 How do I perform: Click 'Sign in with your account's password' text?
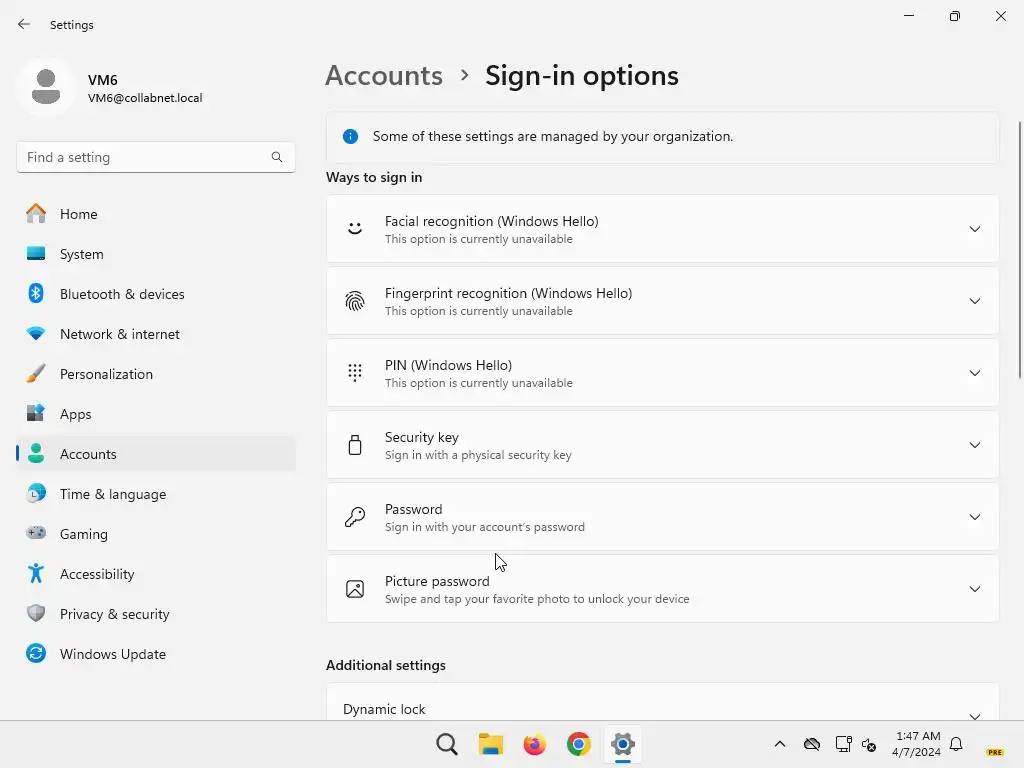(x=485, y=526)
